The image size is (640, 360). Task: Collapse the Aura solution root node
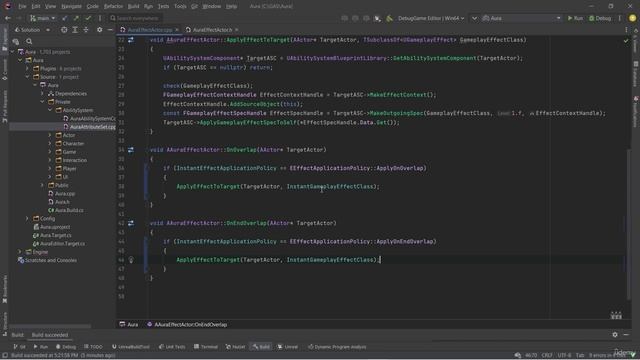tap(12, 52)
